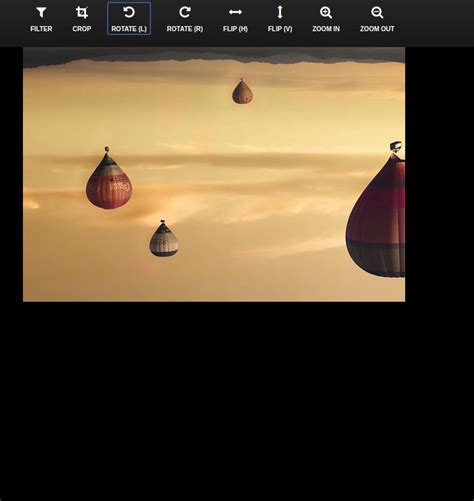Rotate the image left
The width and height of the screenshot is (474, 501).
coord(129,19)
